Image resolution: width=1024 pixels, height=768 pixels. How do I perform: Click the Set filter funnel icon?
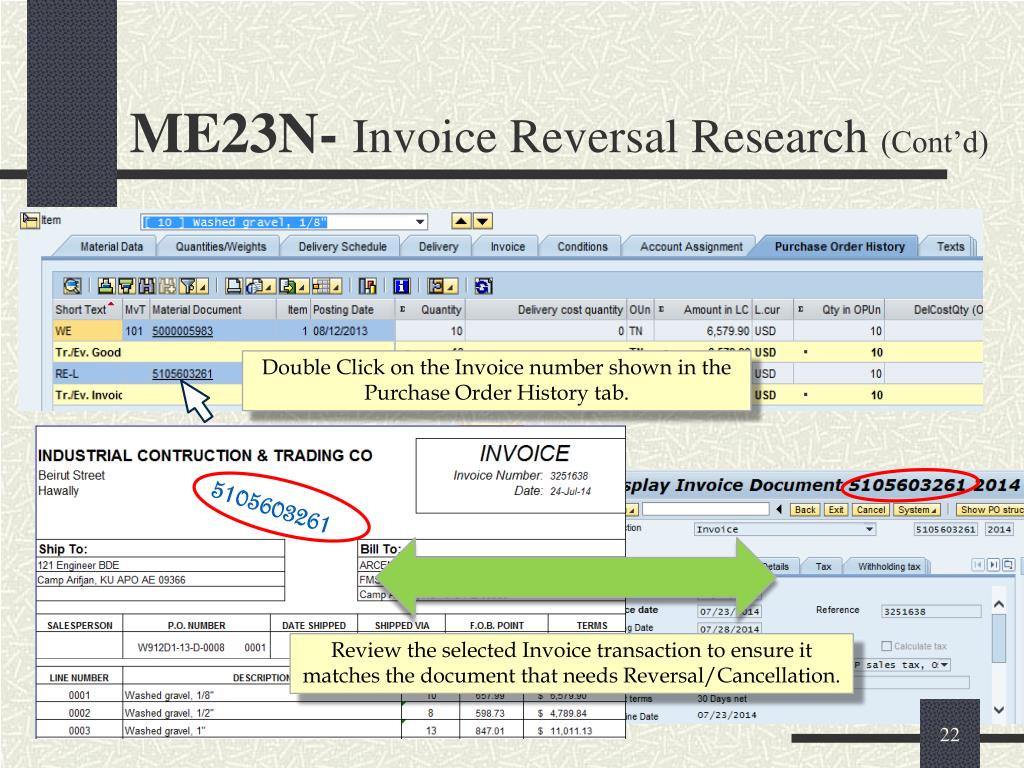point(188,285)
